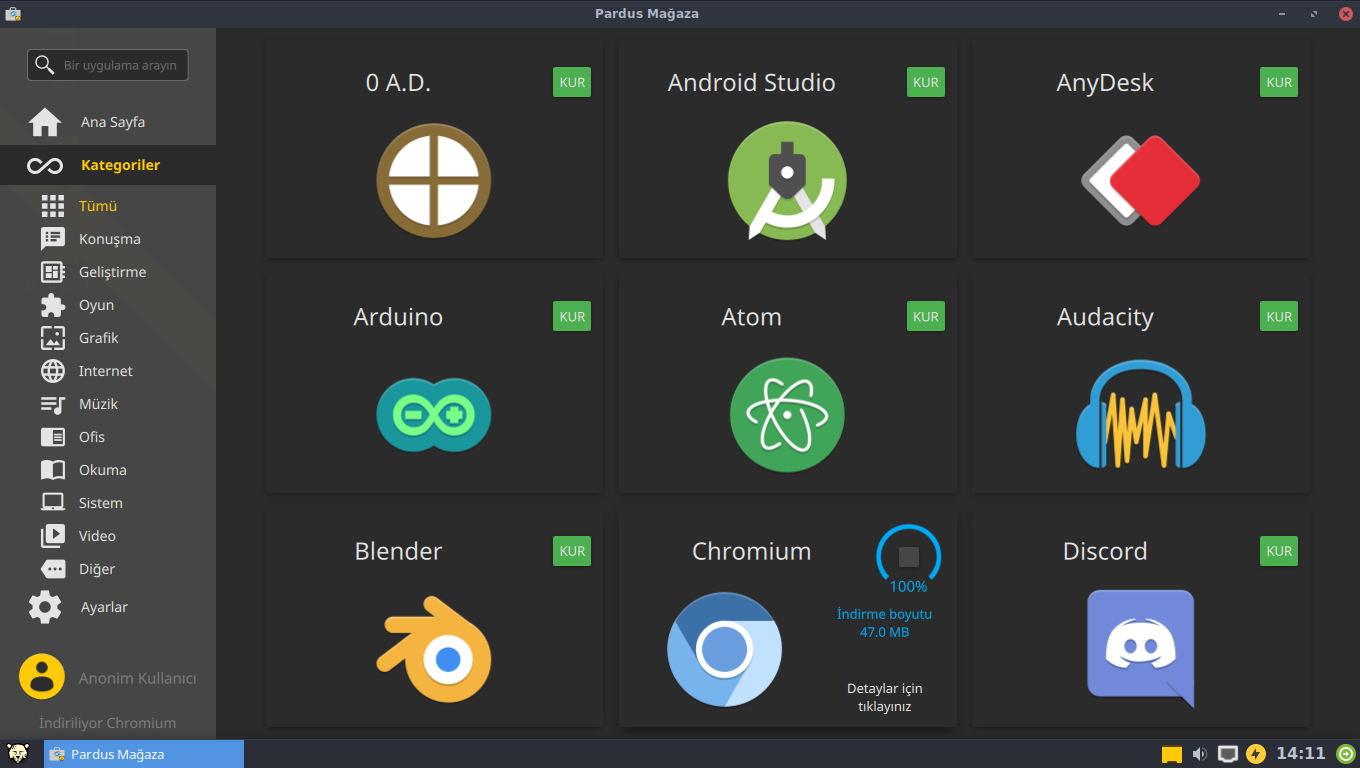Show the Tümü category label
This screenshot has height=768, width=1360.
click(x=98, y=206)
